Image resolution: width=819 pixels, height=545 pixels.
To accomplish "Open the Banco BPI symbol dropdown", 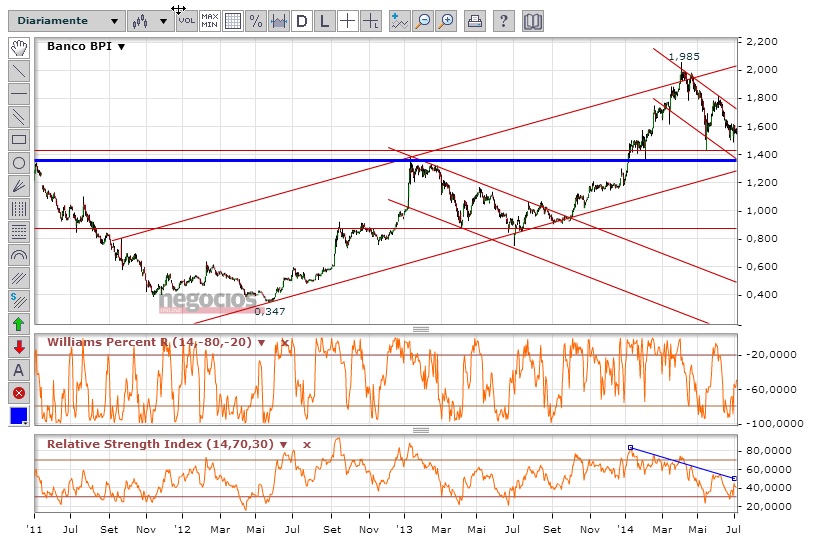I will click(121, 47).
